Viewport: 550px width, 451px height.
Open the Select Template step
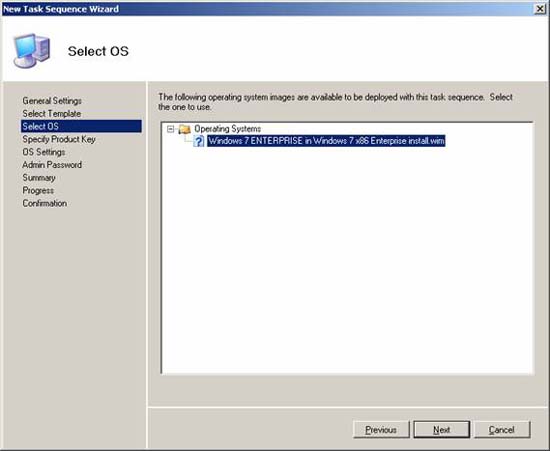52,114
